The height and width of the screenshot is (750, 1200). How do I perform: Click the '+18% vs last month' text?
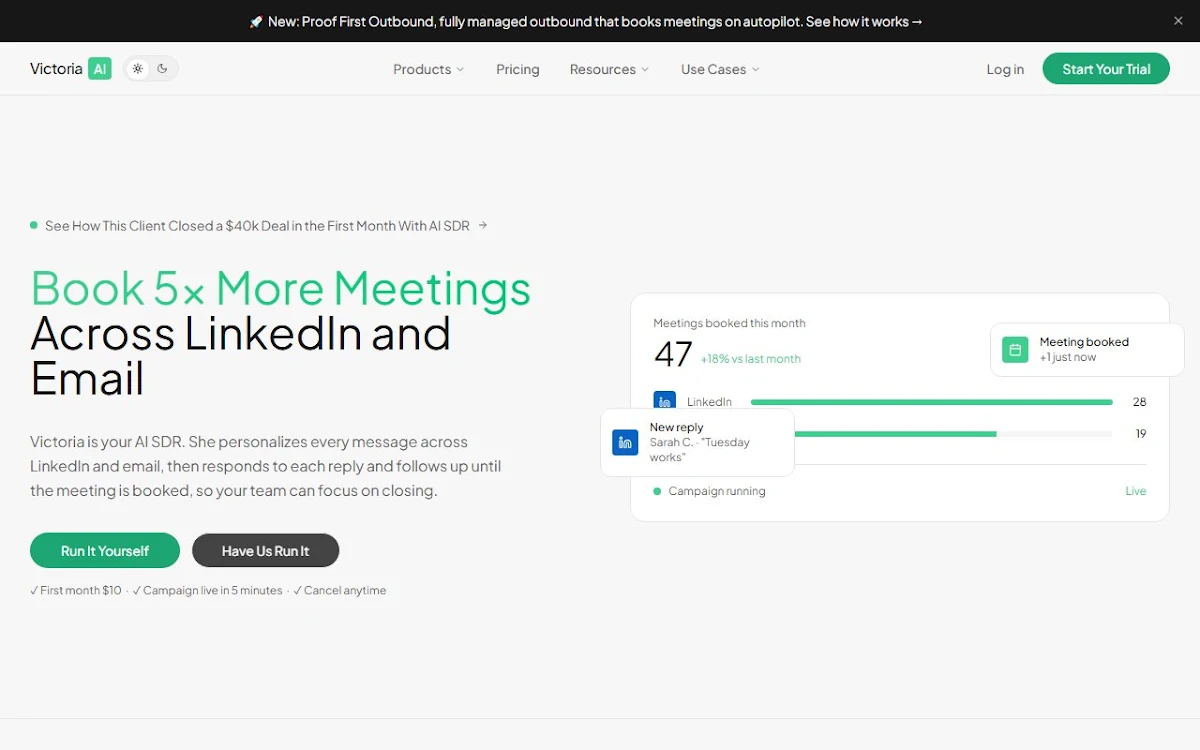tap(750, 359)
